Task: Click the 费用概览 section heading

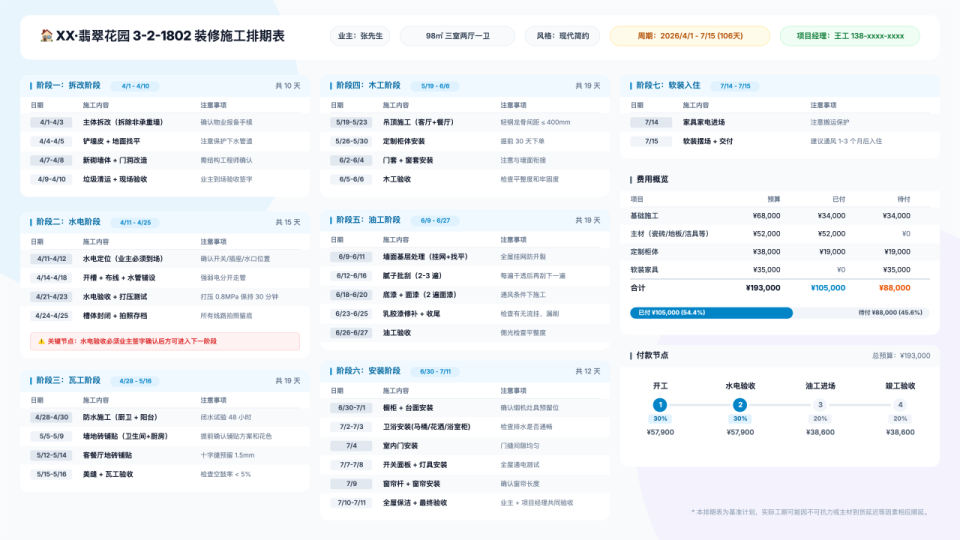Action: pos(652,179)
